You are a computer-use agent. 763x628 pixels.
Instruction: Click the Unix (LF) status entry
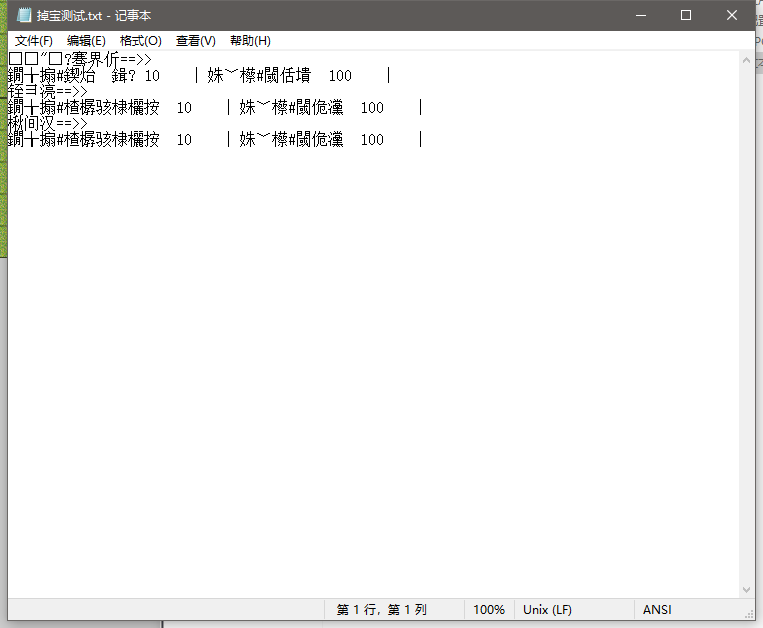coord(547,610)
